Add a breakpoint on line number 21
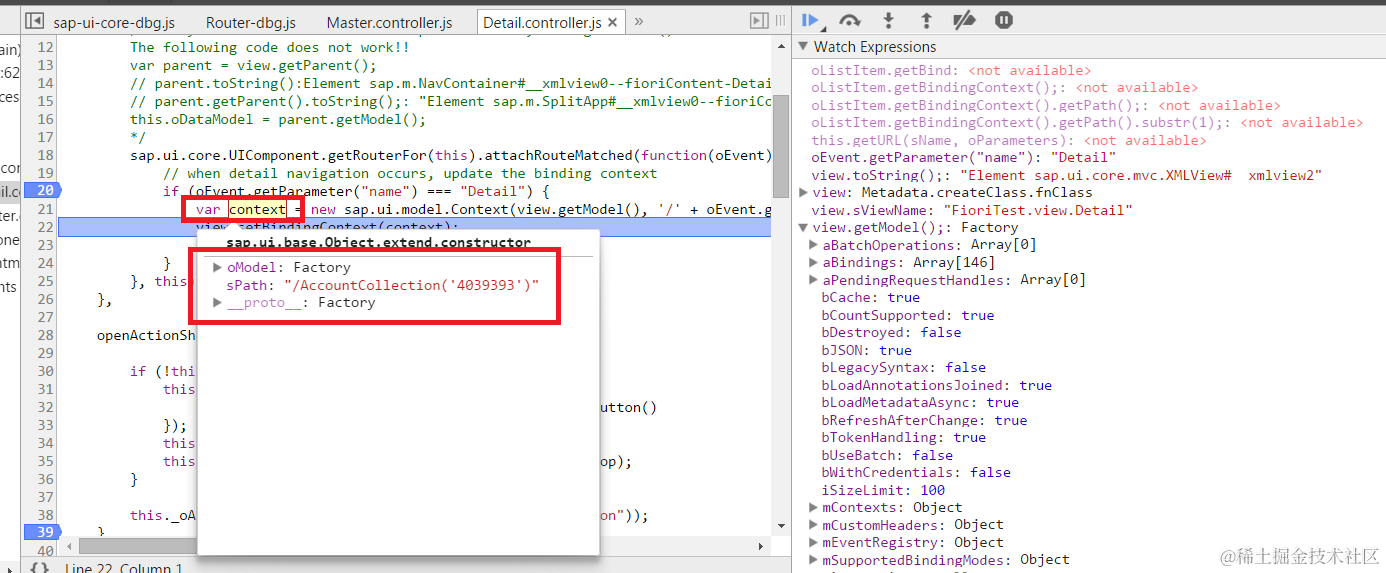This screenshot has width=1386, height=573. [x=43, y=209]
